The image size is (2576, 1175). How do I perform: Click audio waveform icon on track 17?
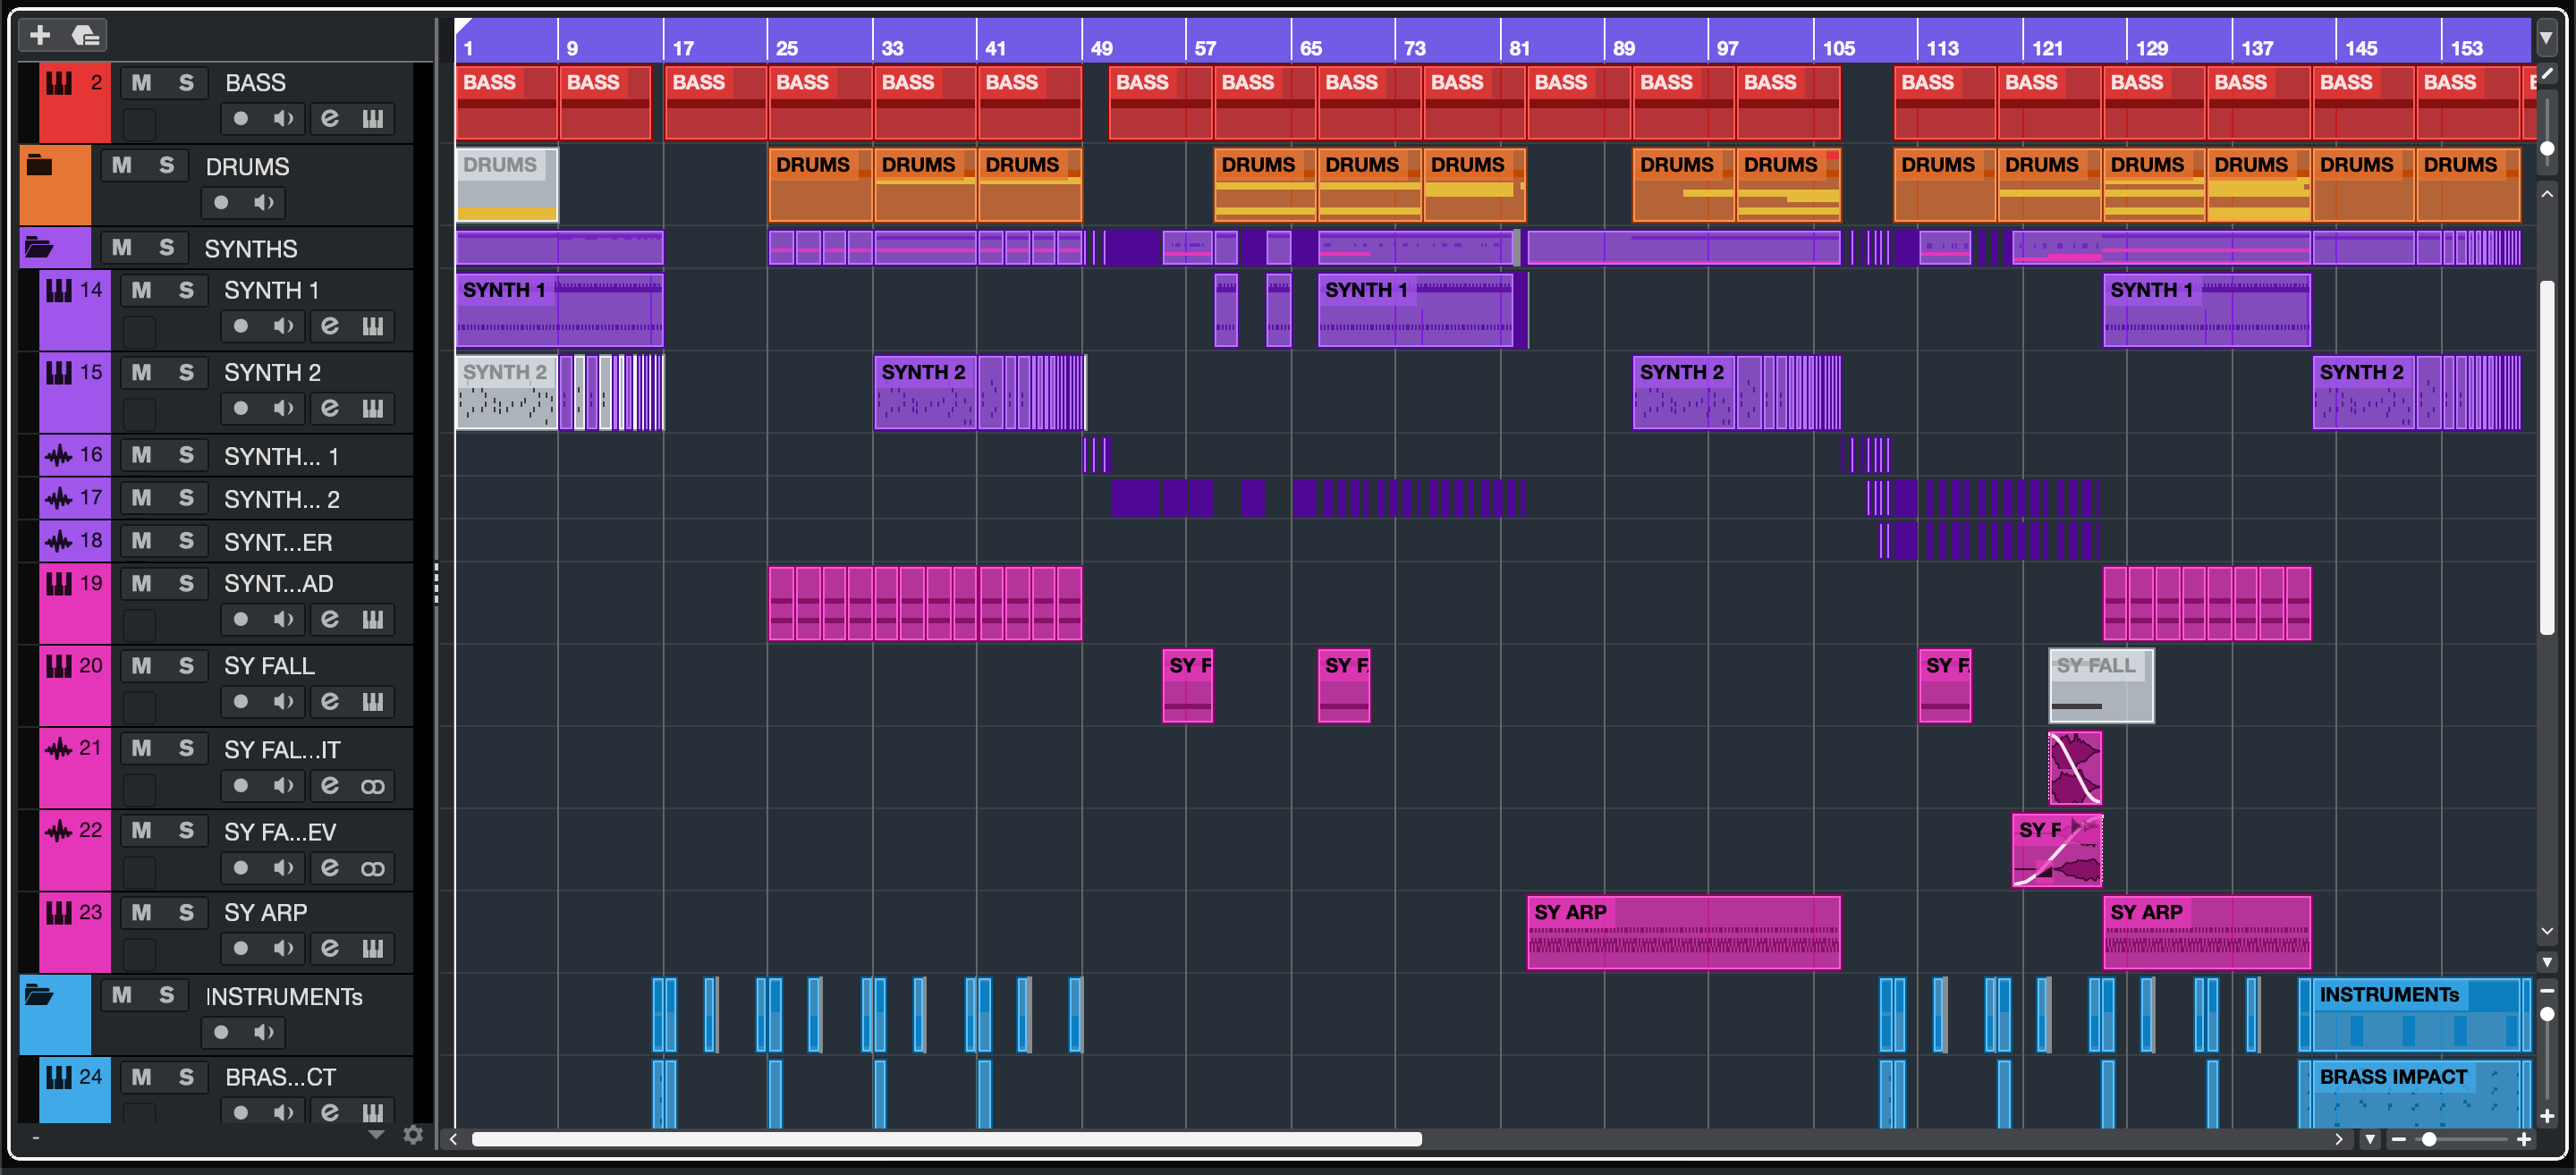click(x=59, y=498)
